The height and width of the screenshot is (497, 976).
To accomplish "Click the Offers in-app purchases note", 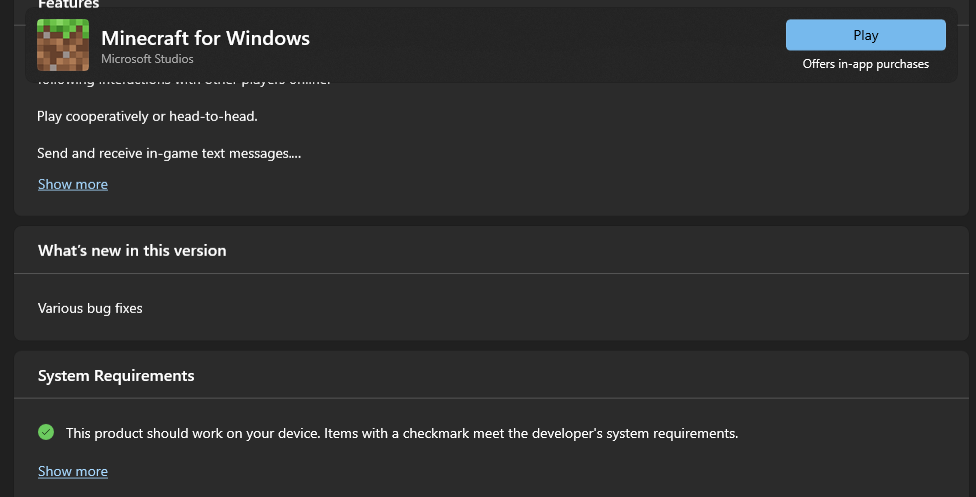I will pyautogui.click(x=865, y=64).
